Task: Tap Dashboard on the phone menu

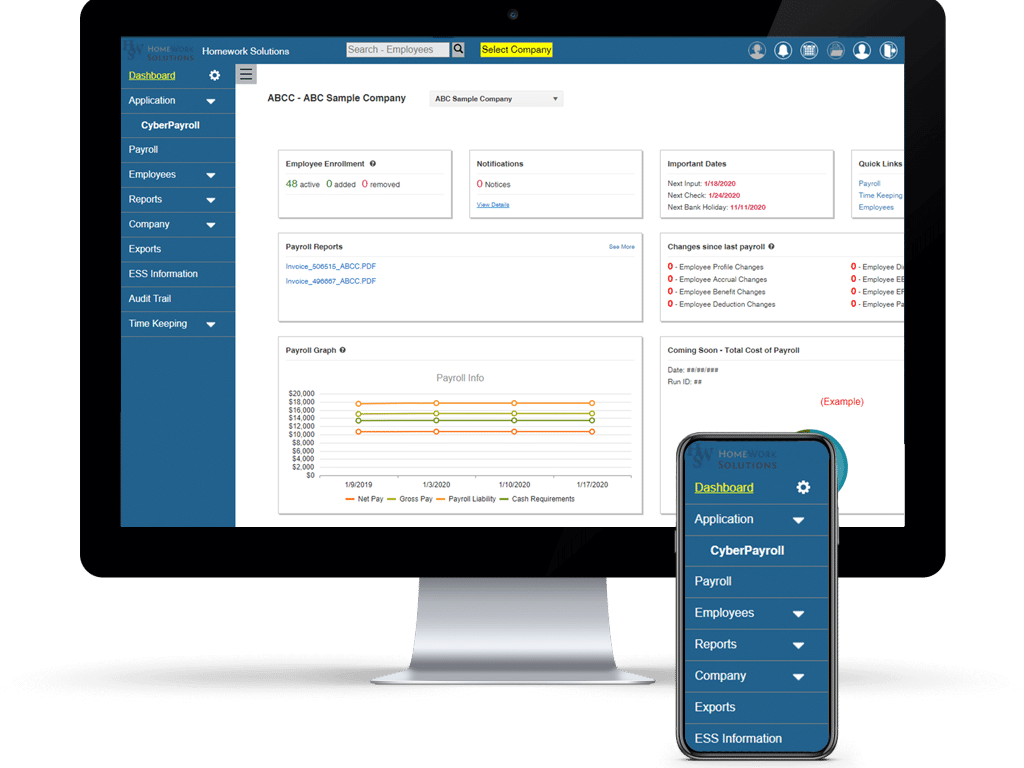Action: 724,487
